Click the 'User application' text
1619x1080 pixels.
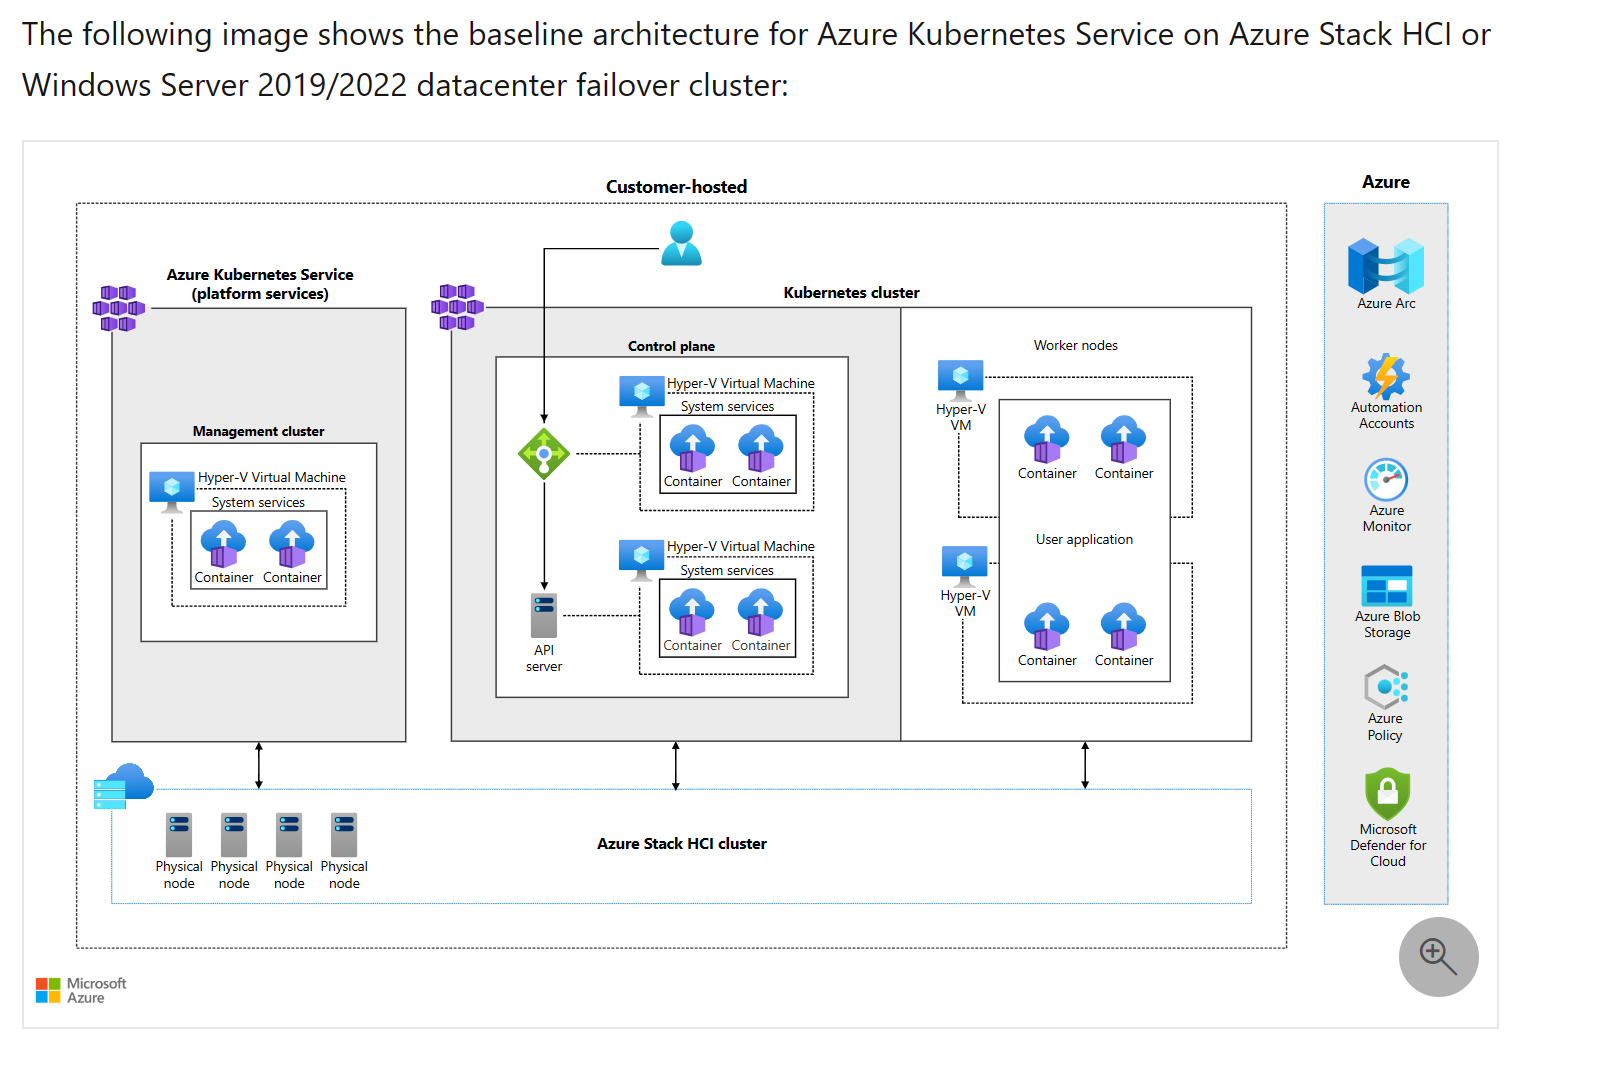click(x=1085, y=539)
